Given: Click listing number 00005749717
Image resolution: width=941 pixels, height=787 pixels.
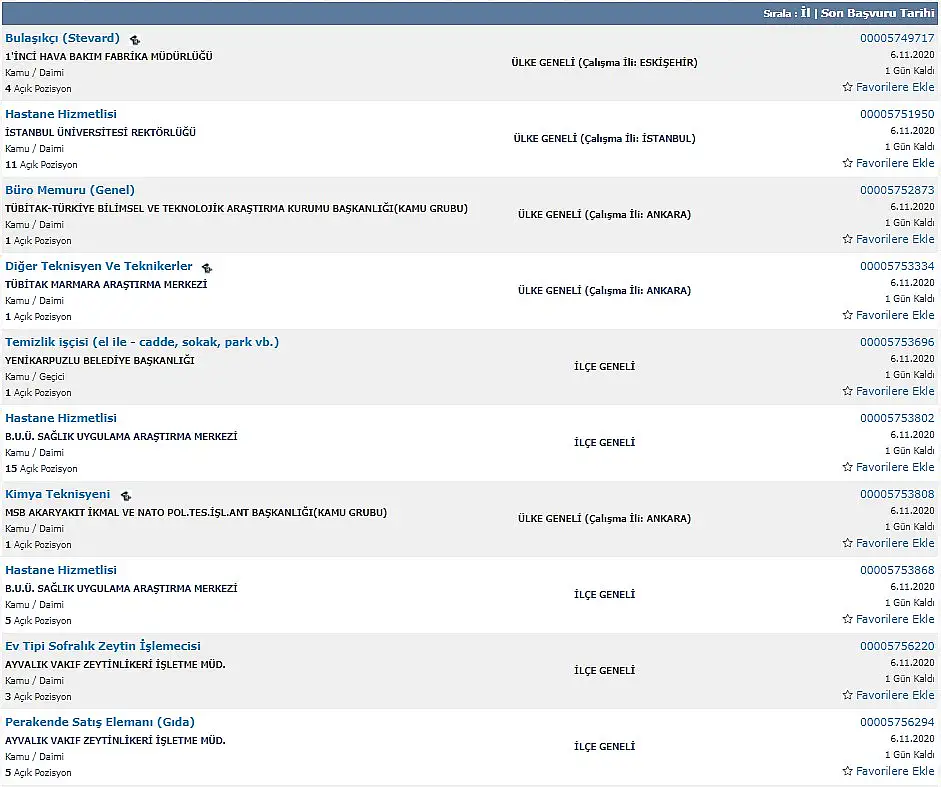Looking at the screenshot, I should 897,38.
